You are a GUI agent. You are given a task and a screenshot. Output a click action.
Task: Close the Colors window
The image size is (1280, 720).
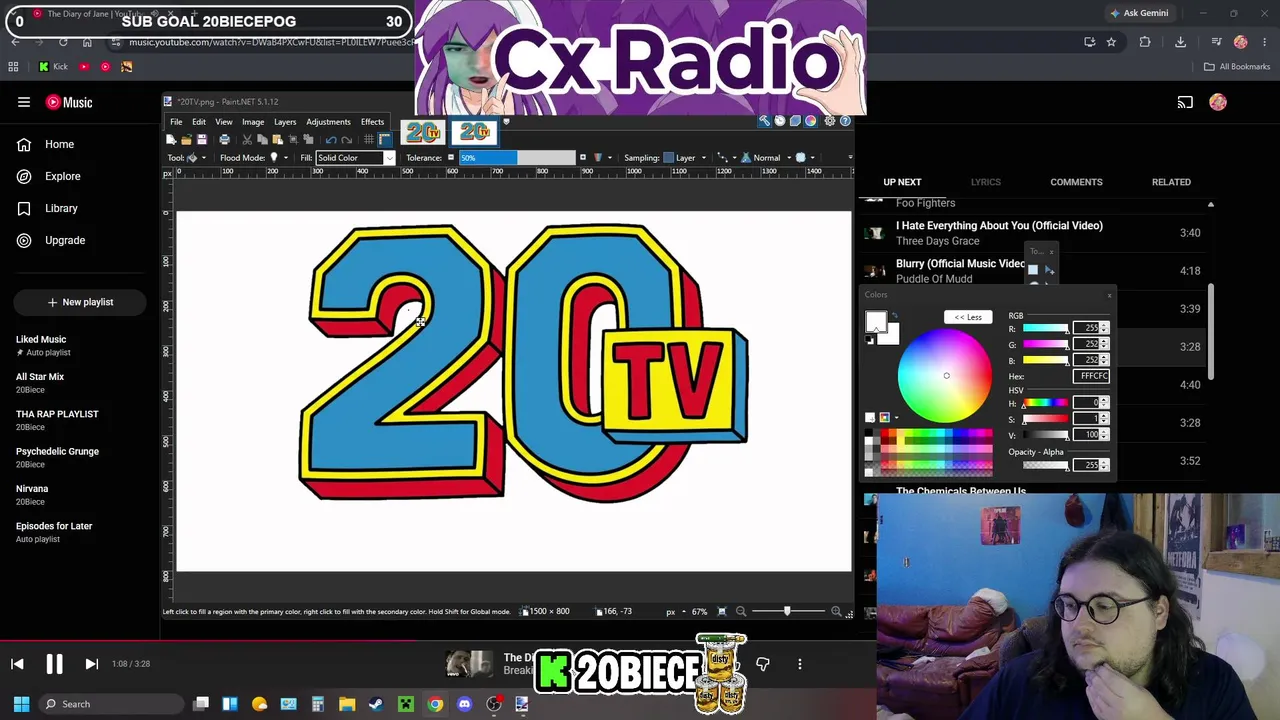(1109, 295)
